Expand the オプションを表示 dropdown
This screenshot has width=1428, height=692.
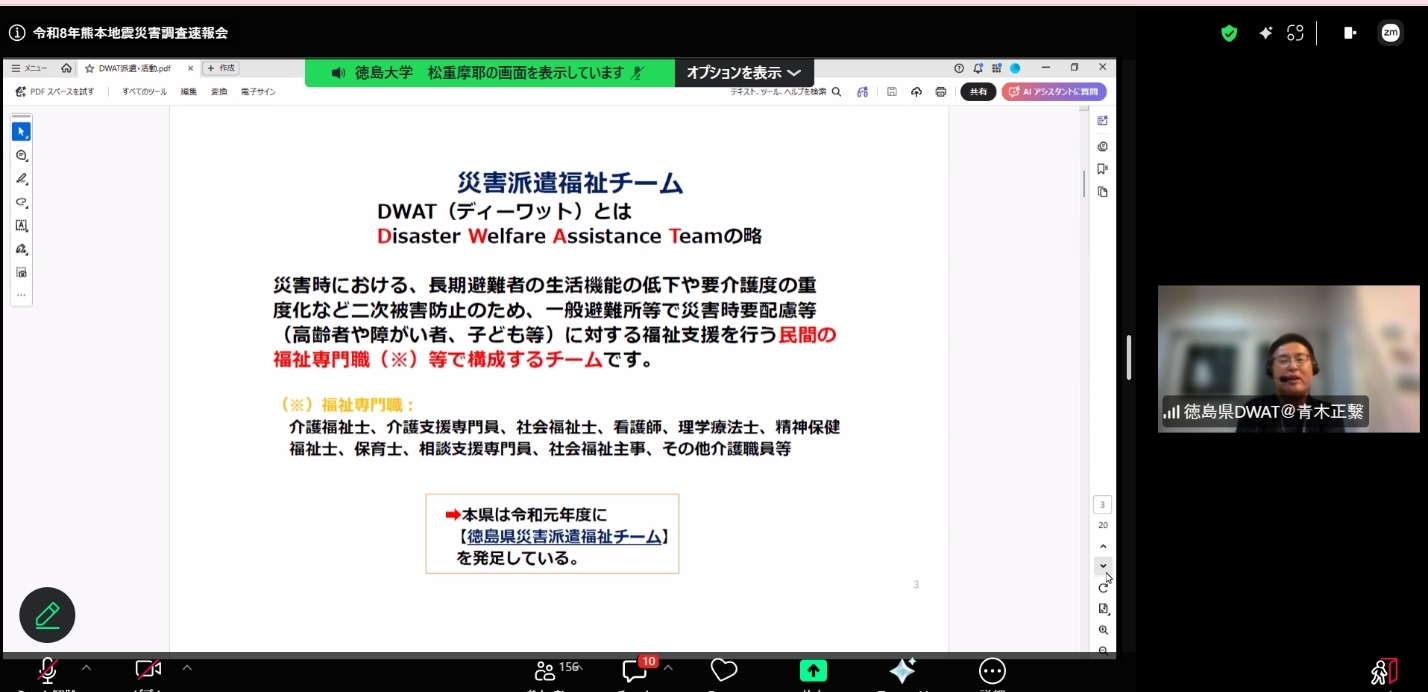[744, 73]
